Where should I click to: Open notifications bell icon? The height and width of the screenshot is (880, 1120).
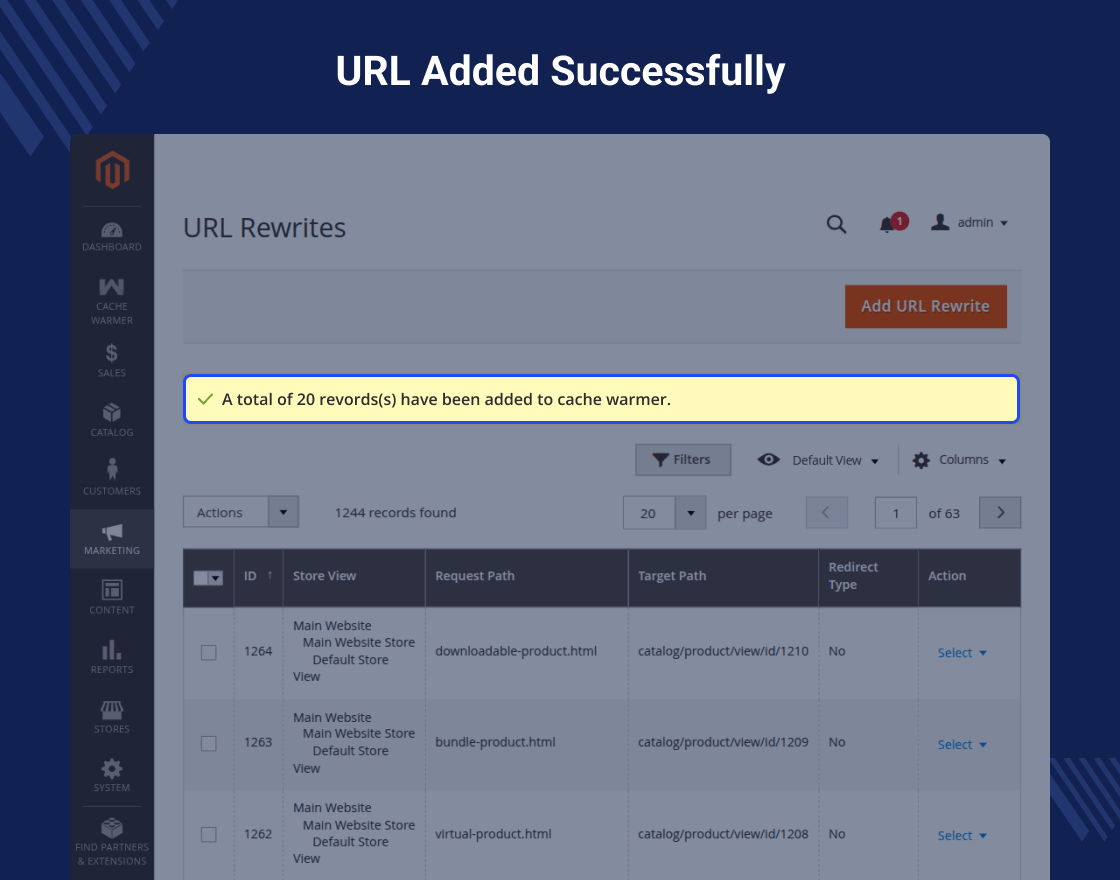pos(888,224)
